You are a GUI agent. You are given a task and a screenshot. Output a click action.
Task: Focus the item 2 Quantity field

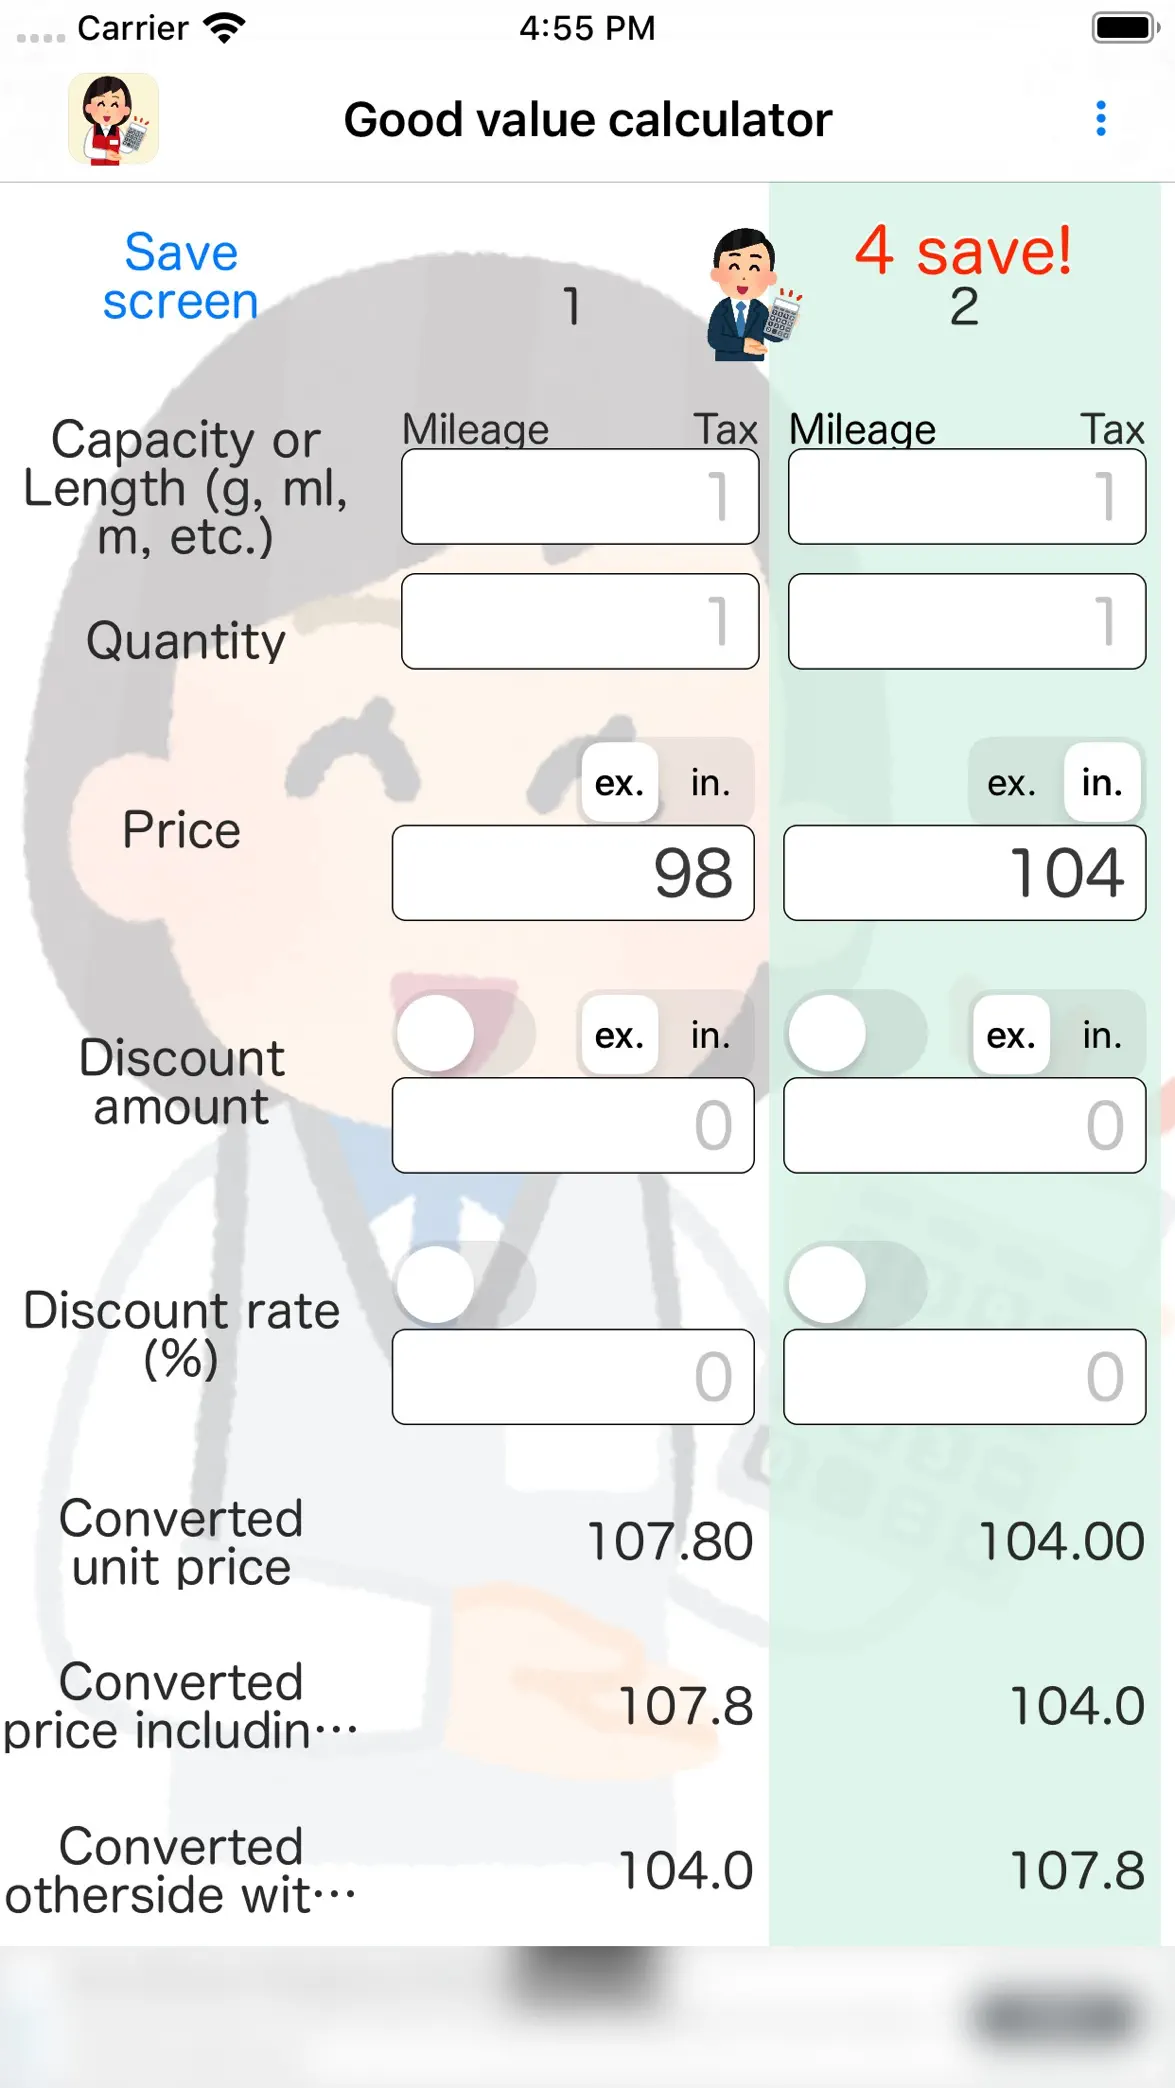pyautogui.click(x=967, y=621)
